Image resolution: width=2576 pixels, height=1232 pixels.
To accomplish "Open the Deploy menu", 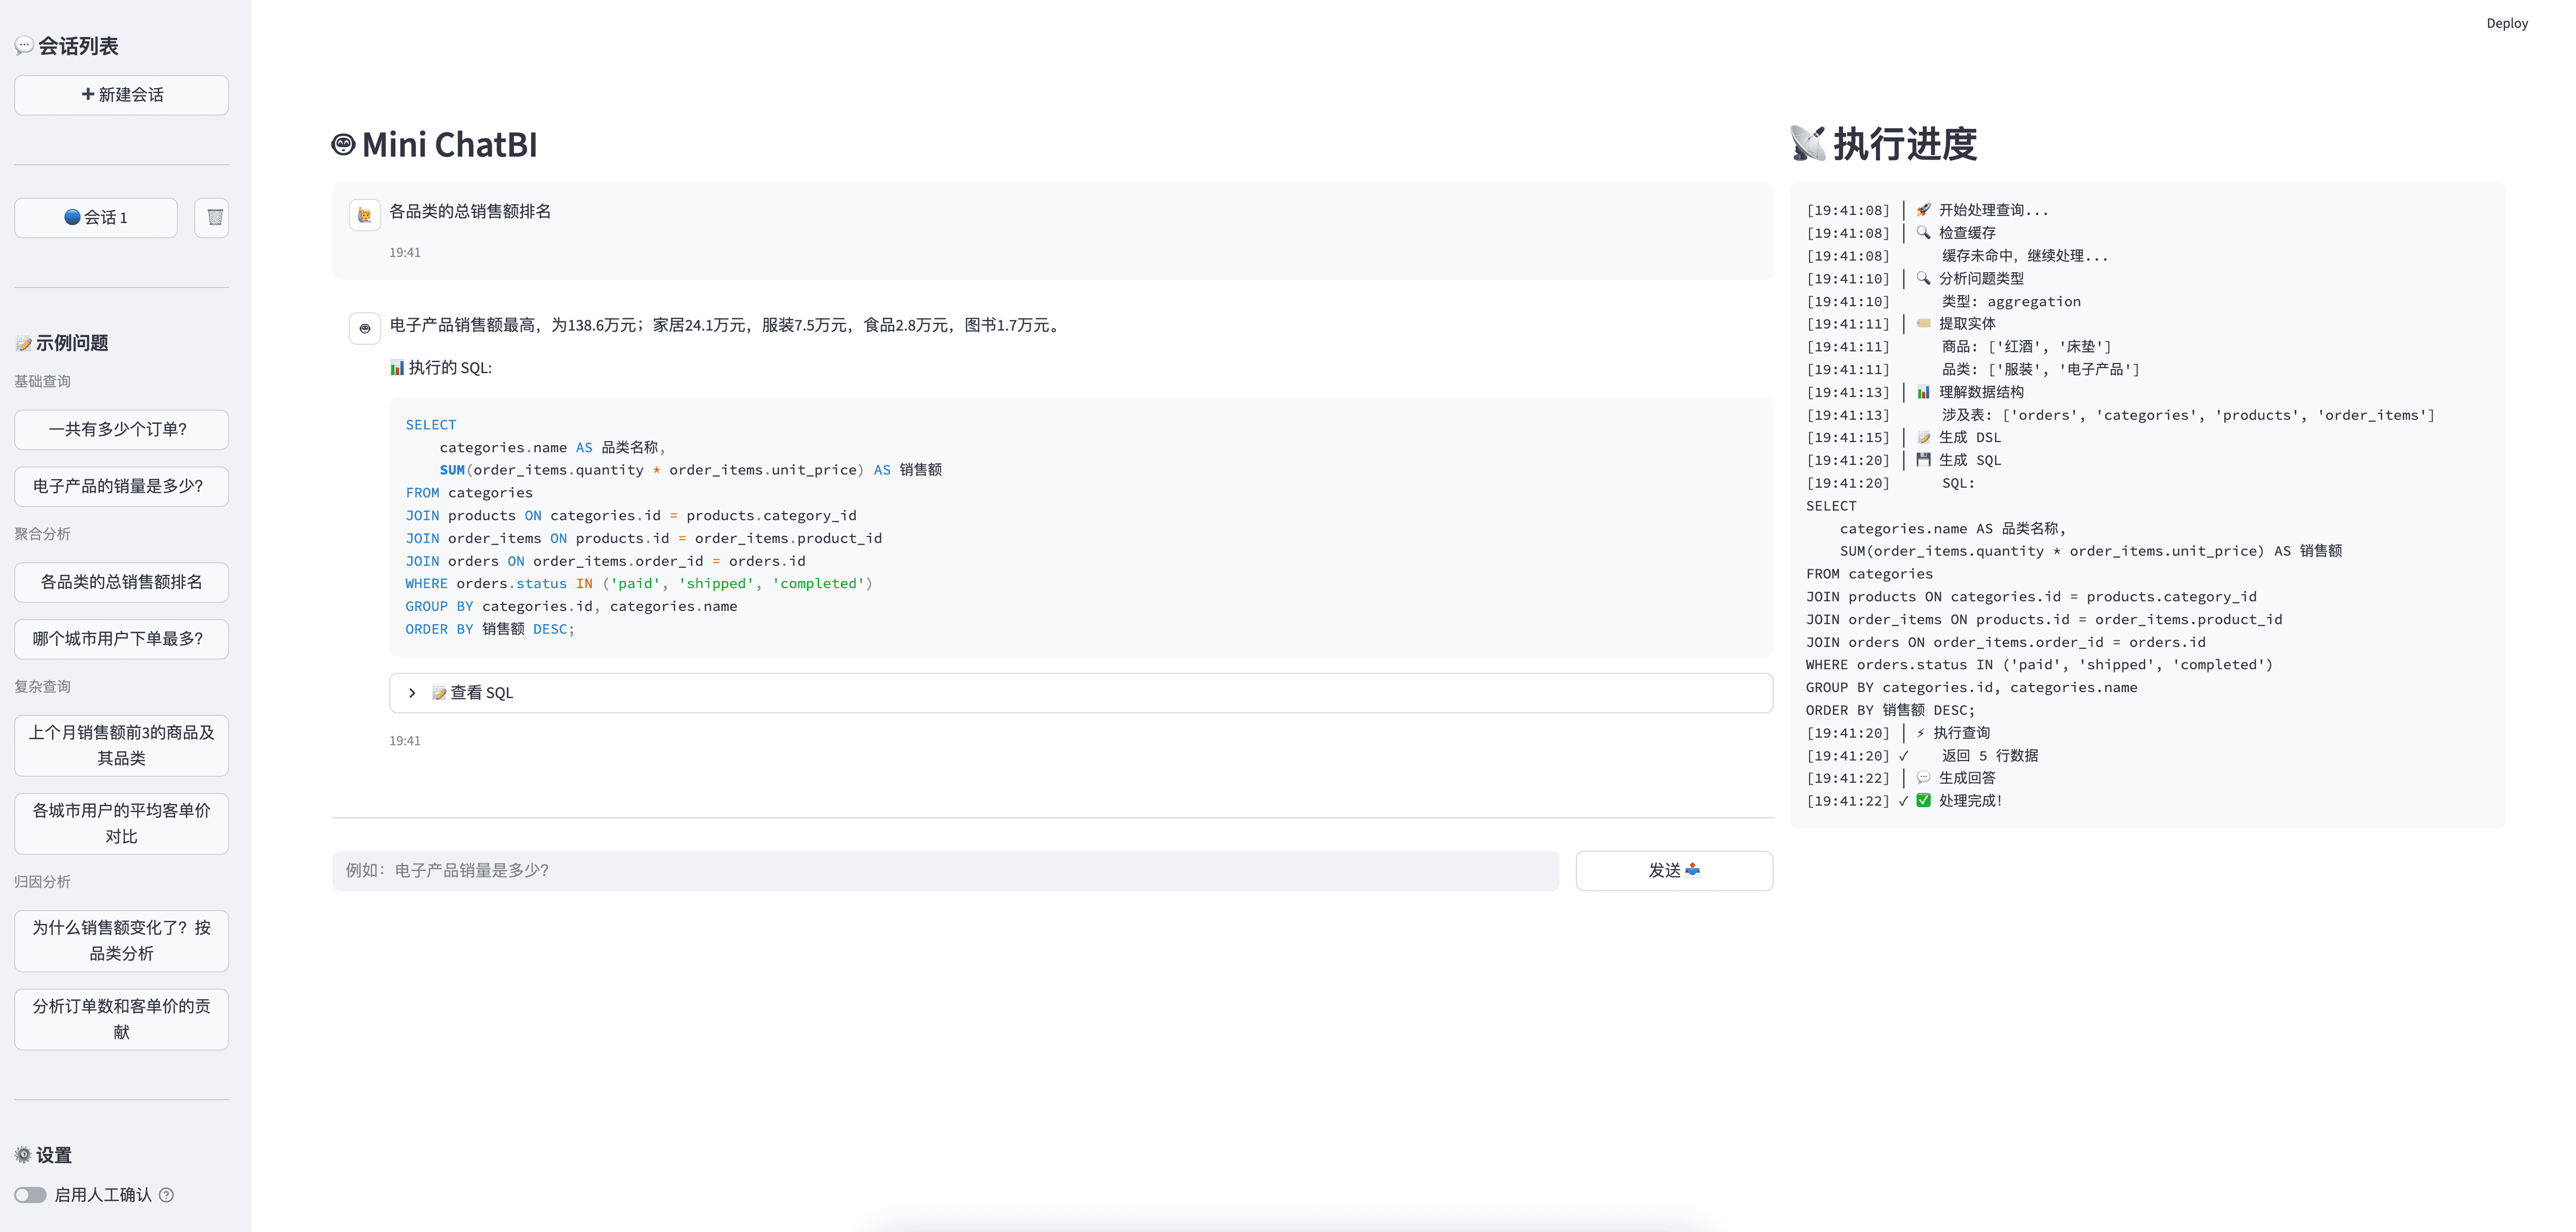I will click(2506, 23).
